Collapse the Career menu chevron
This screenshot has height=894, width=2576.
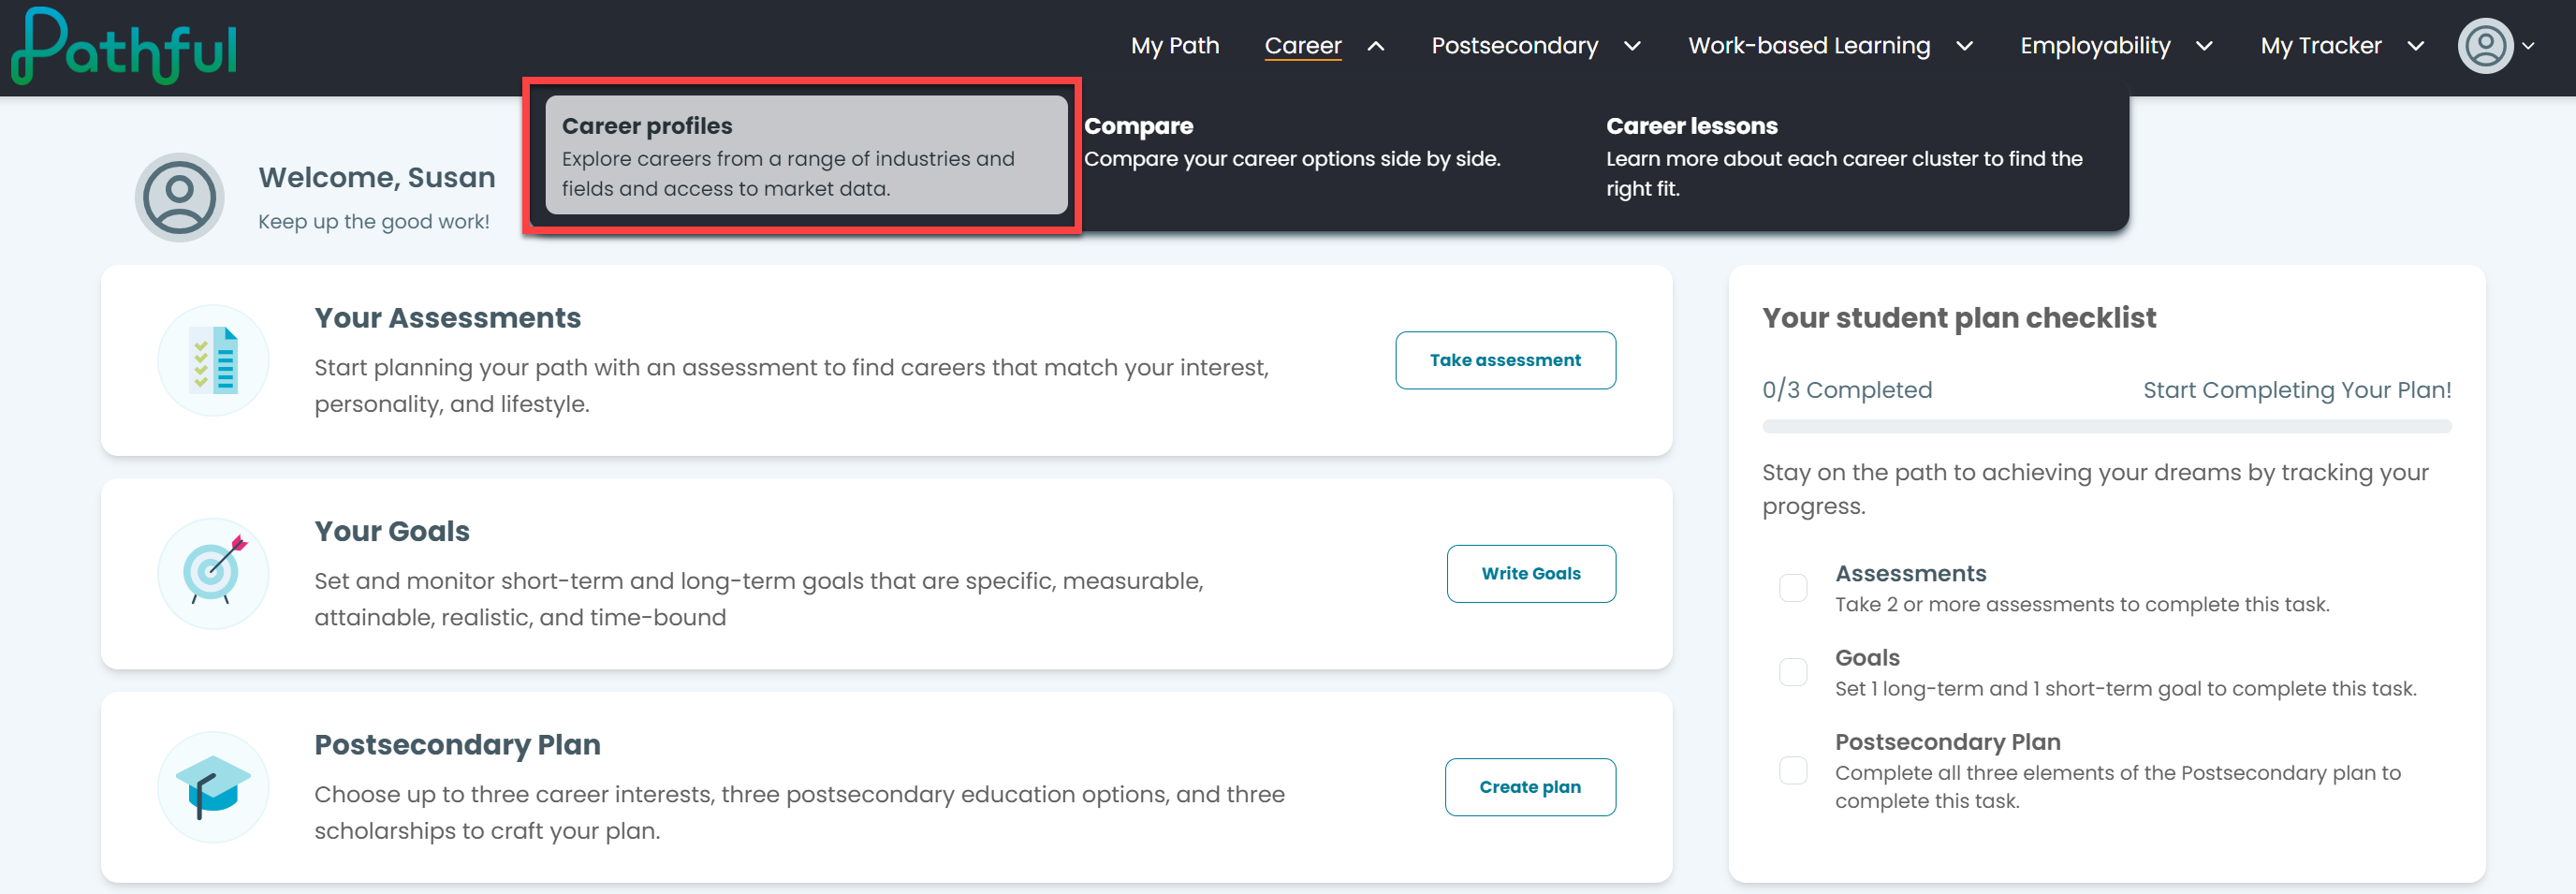[1376, 46]
